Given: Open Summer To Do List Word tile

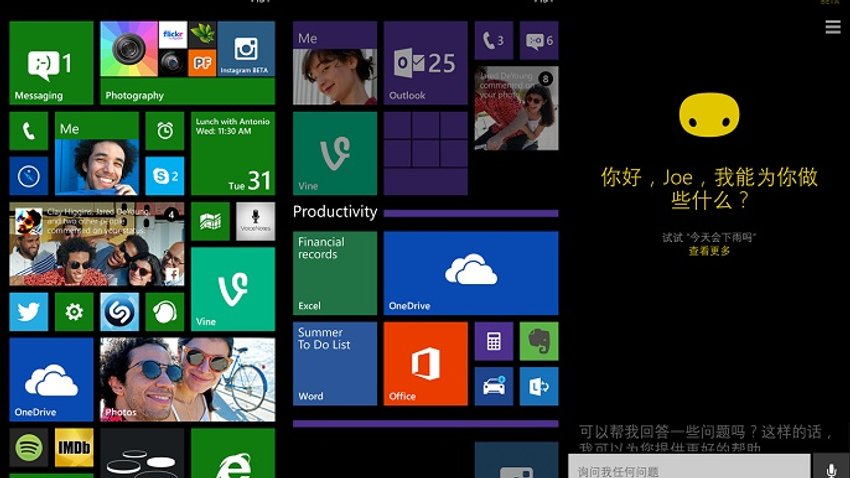Looking at the screenshot, I should coord(335,364).
